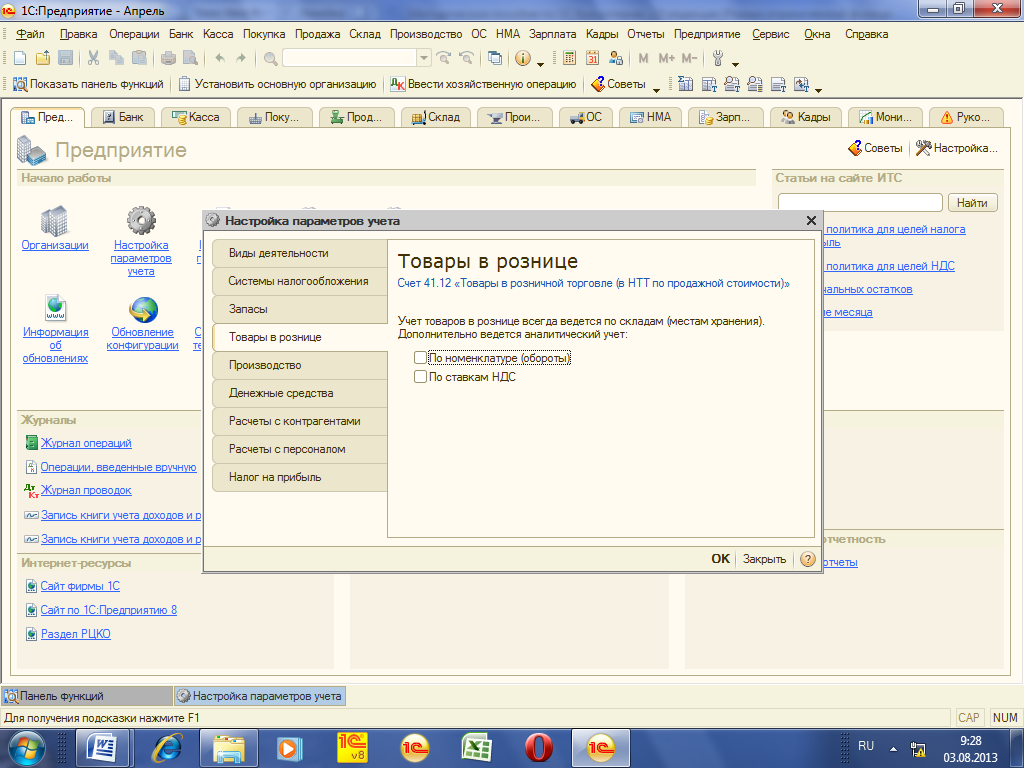Screen dimensions: 1024x768
Task: Expand dropdown arrow next to wrench icon
Action: pyautogui.click(x=735, y=63)
